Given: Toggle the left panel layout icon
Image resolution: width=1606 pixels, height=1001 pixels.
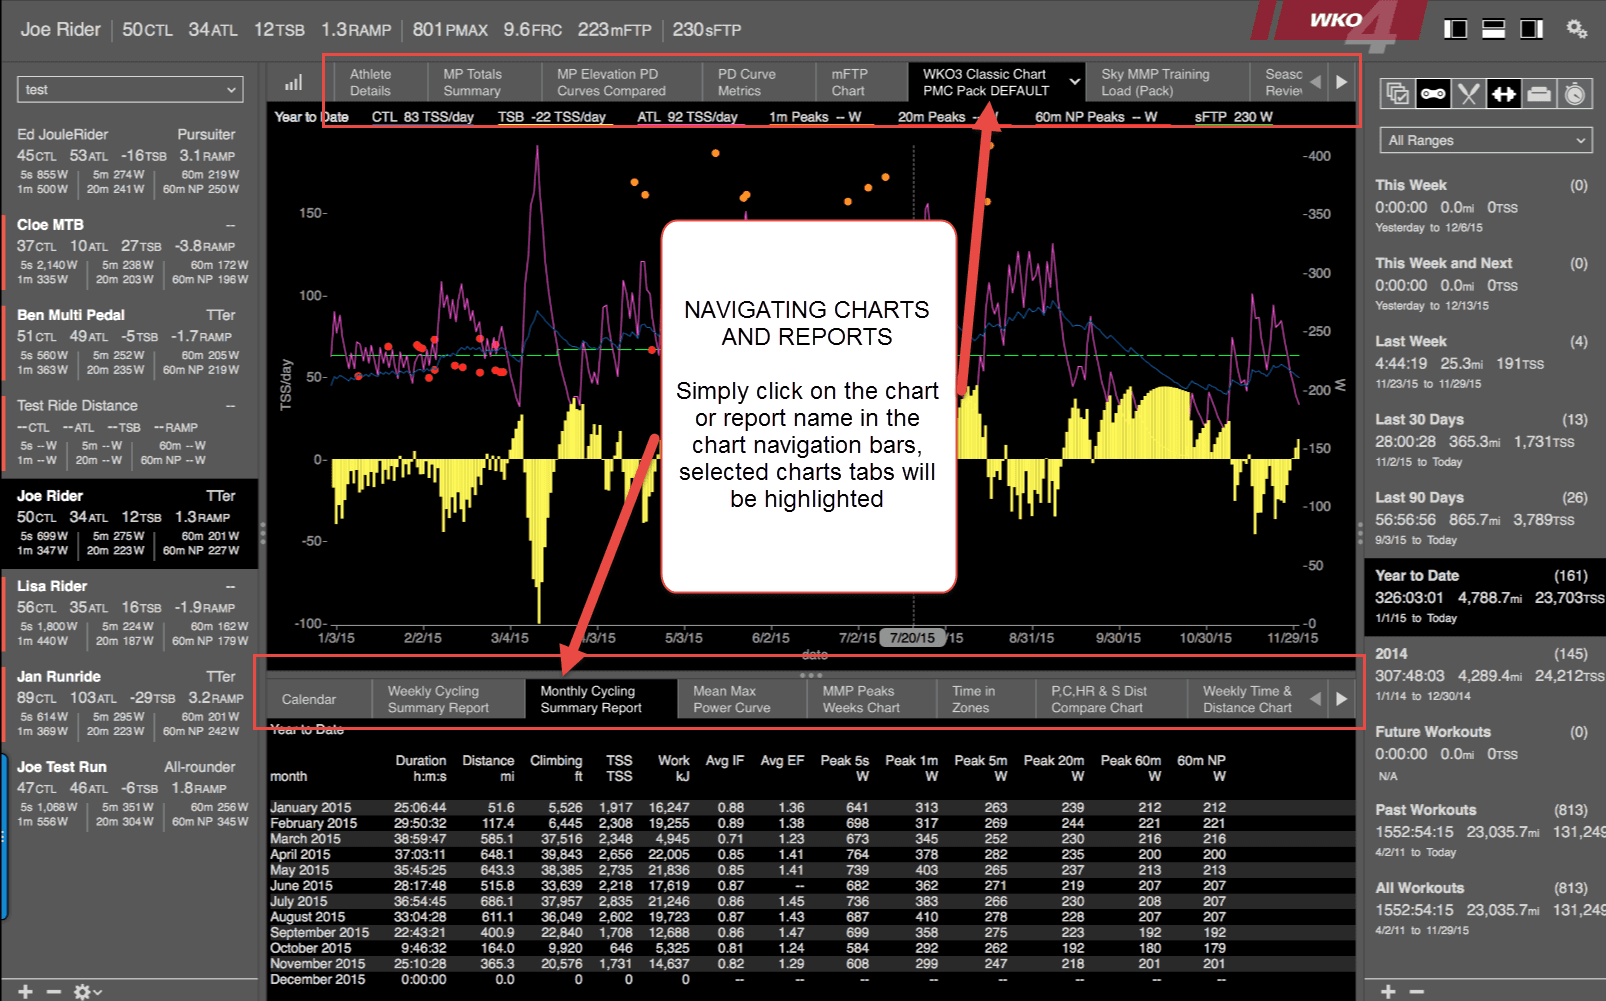Looking at the screenshot, I should click(x=1456, y=29).
